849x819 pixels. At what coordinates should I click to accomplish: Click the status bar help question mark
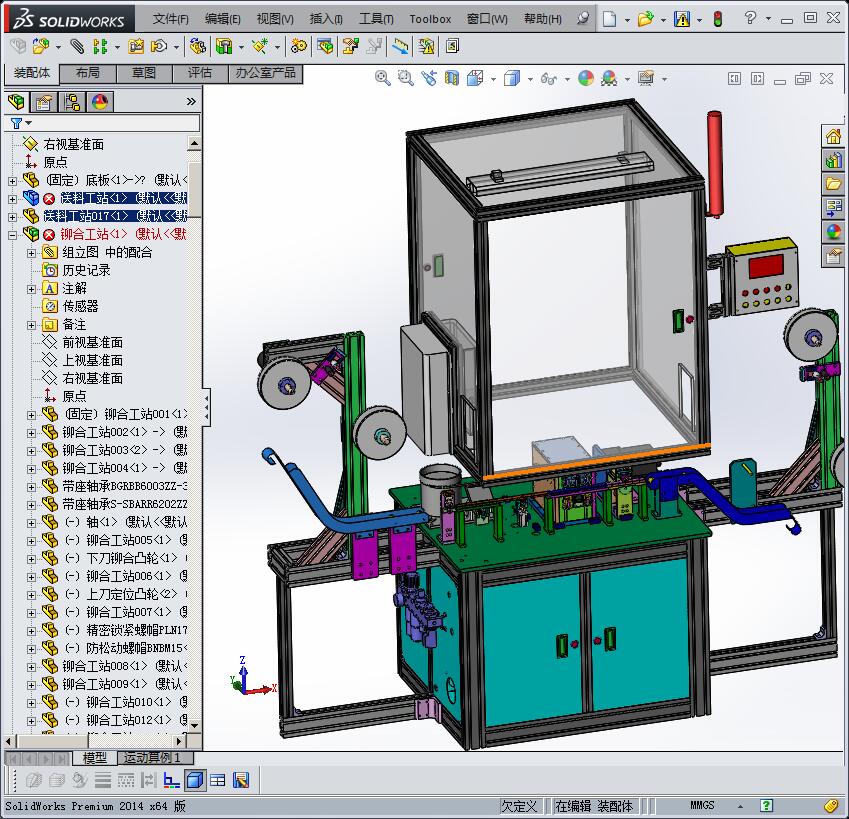coord(766,805)
